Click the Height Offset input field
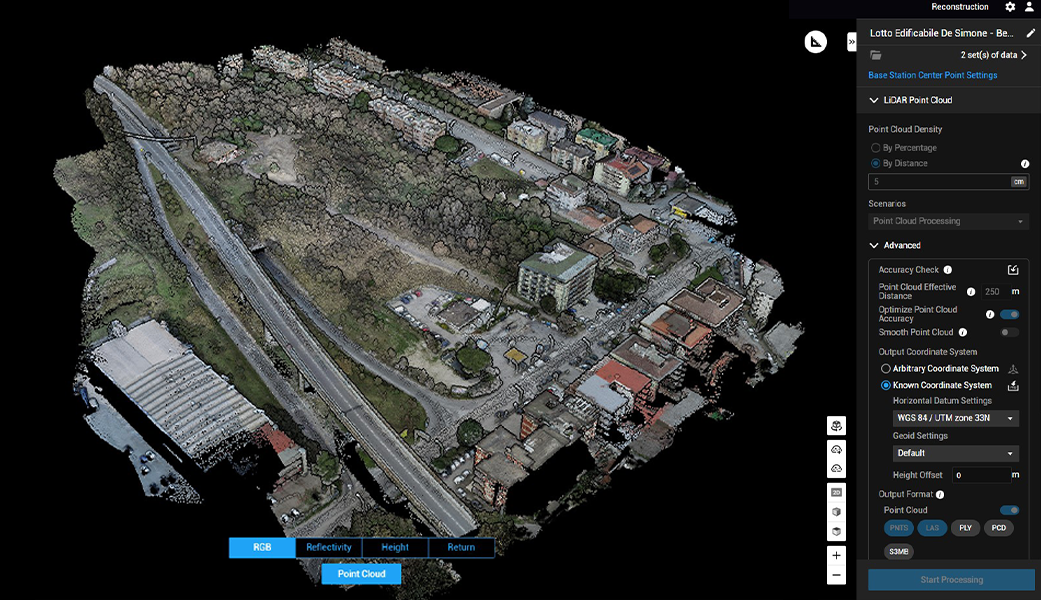1041x600 pixels. tap(981, 475)
